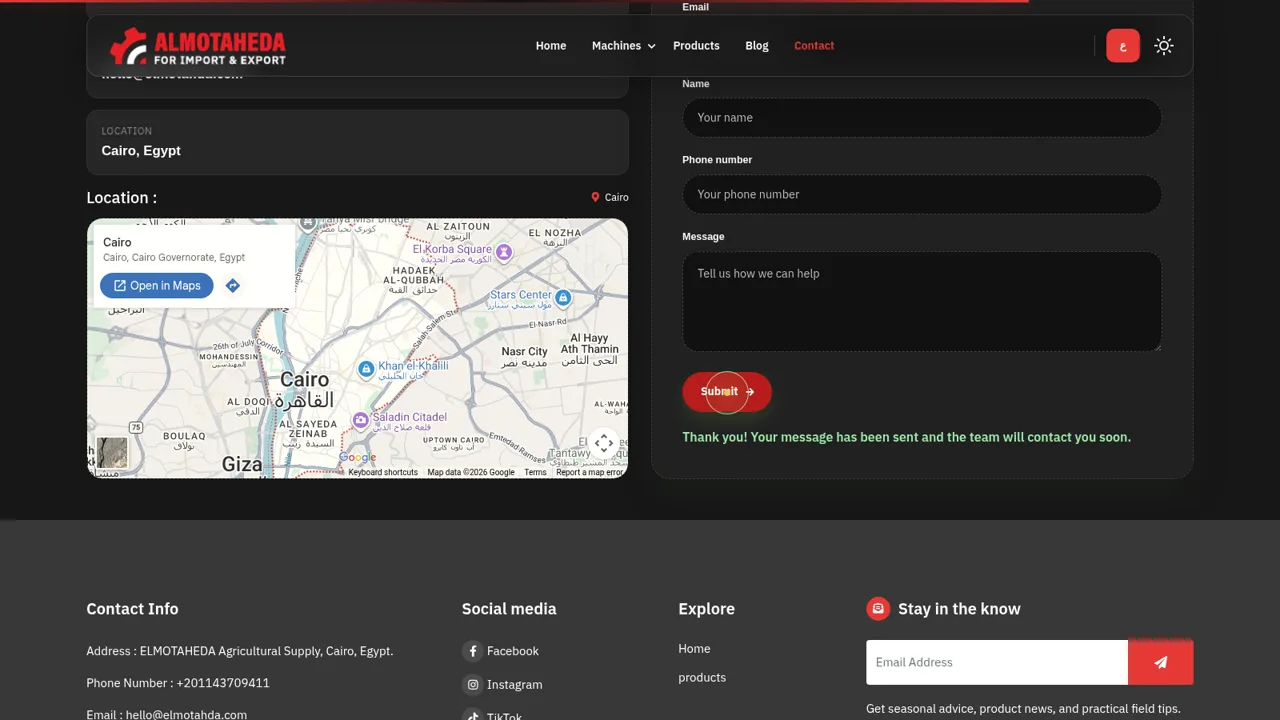Viewport: 1280px width, 720px height.
Task: Click the footer phone number +201143709411
Action: click(223, 683)
